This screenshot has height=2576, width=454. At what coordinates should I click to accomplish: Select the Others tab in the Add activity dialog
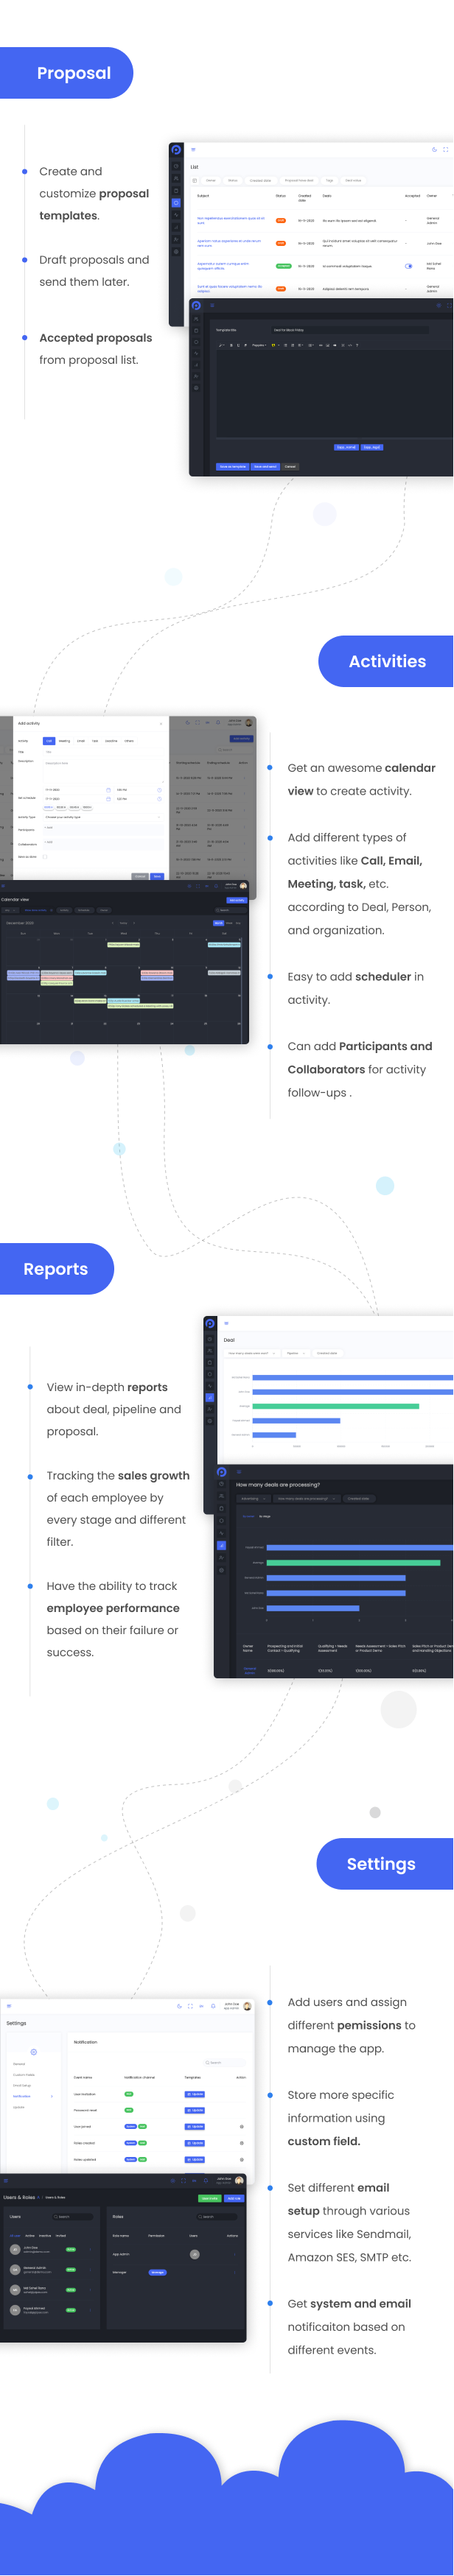tap(129, 741)
